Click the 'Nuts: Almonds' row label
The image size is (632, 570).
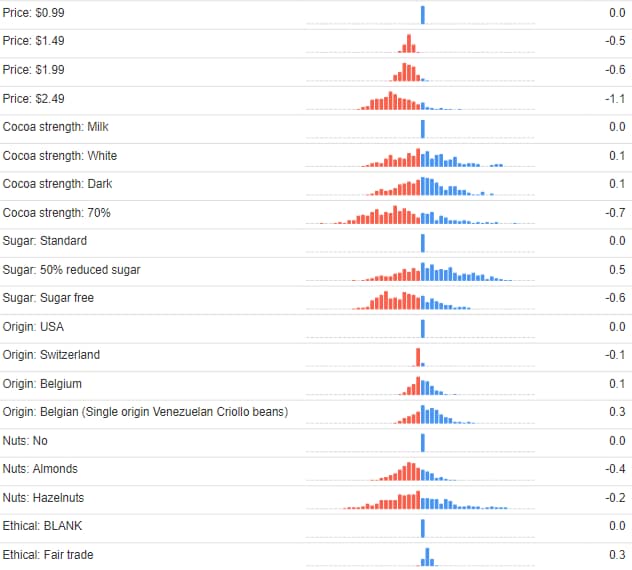coord(40,469)
